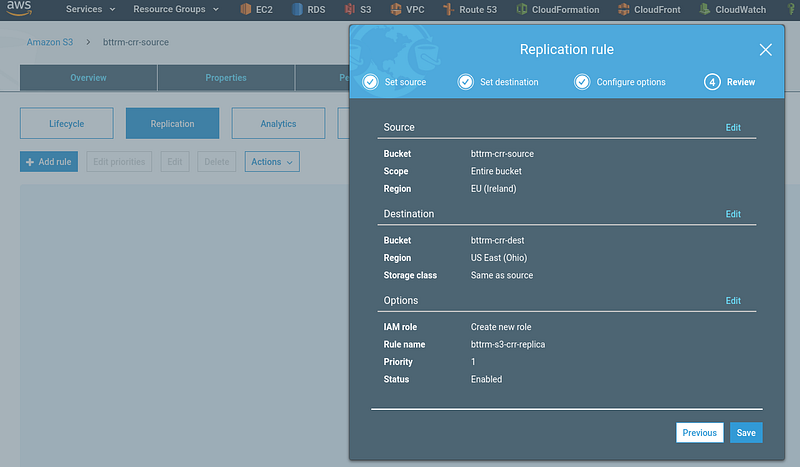Click the US East (Ohio) value
Image resolution: width=800 pixels, height=467 pixels.
(x=498, y=258)
